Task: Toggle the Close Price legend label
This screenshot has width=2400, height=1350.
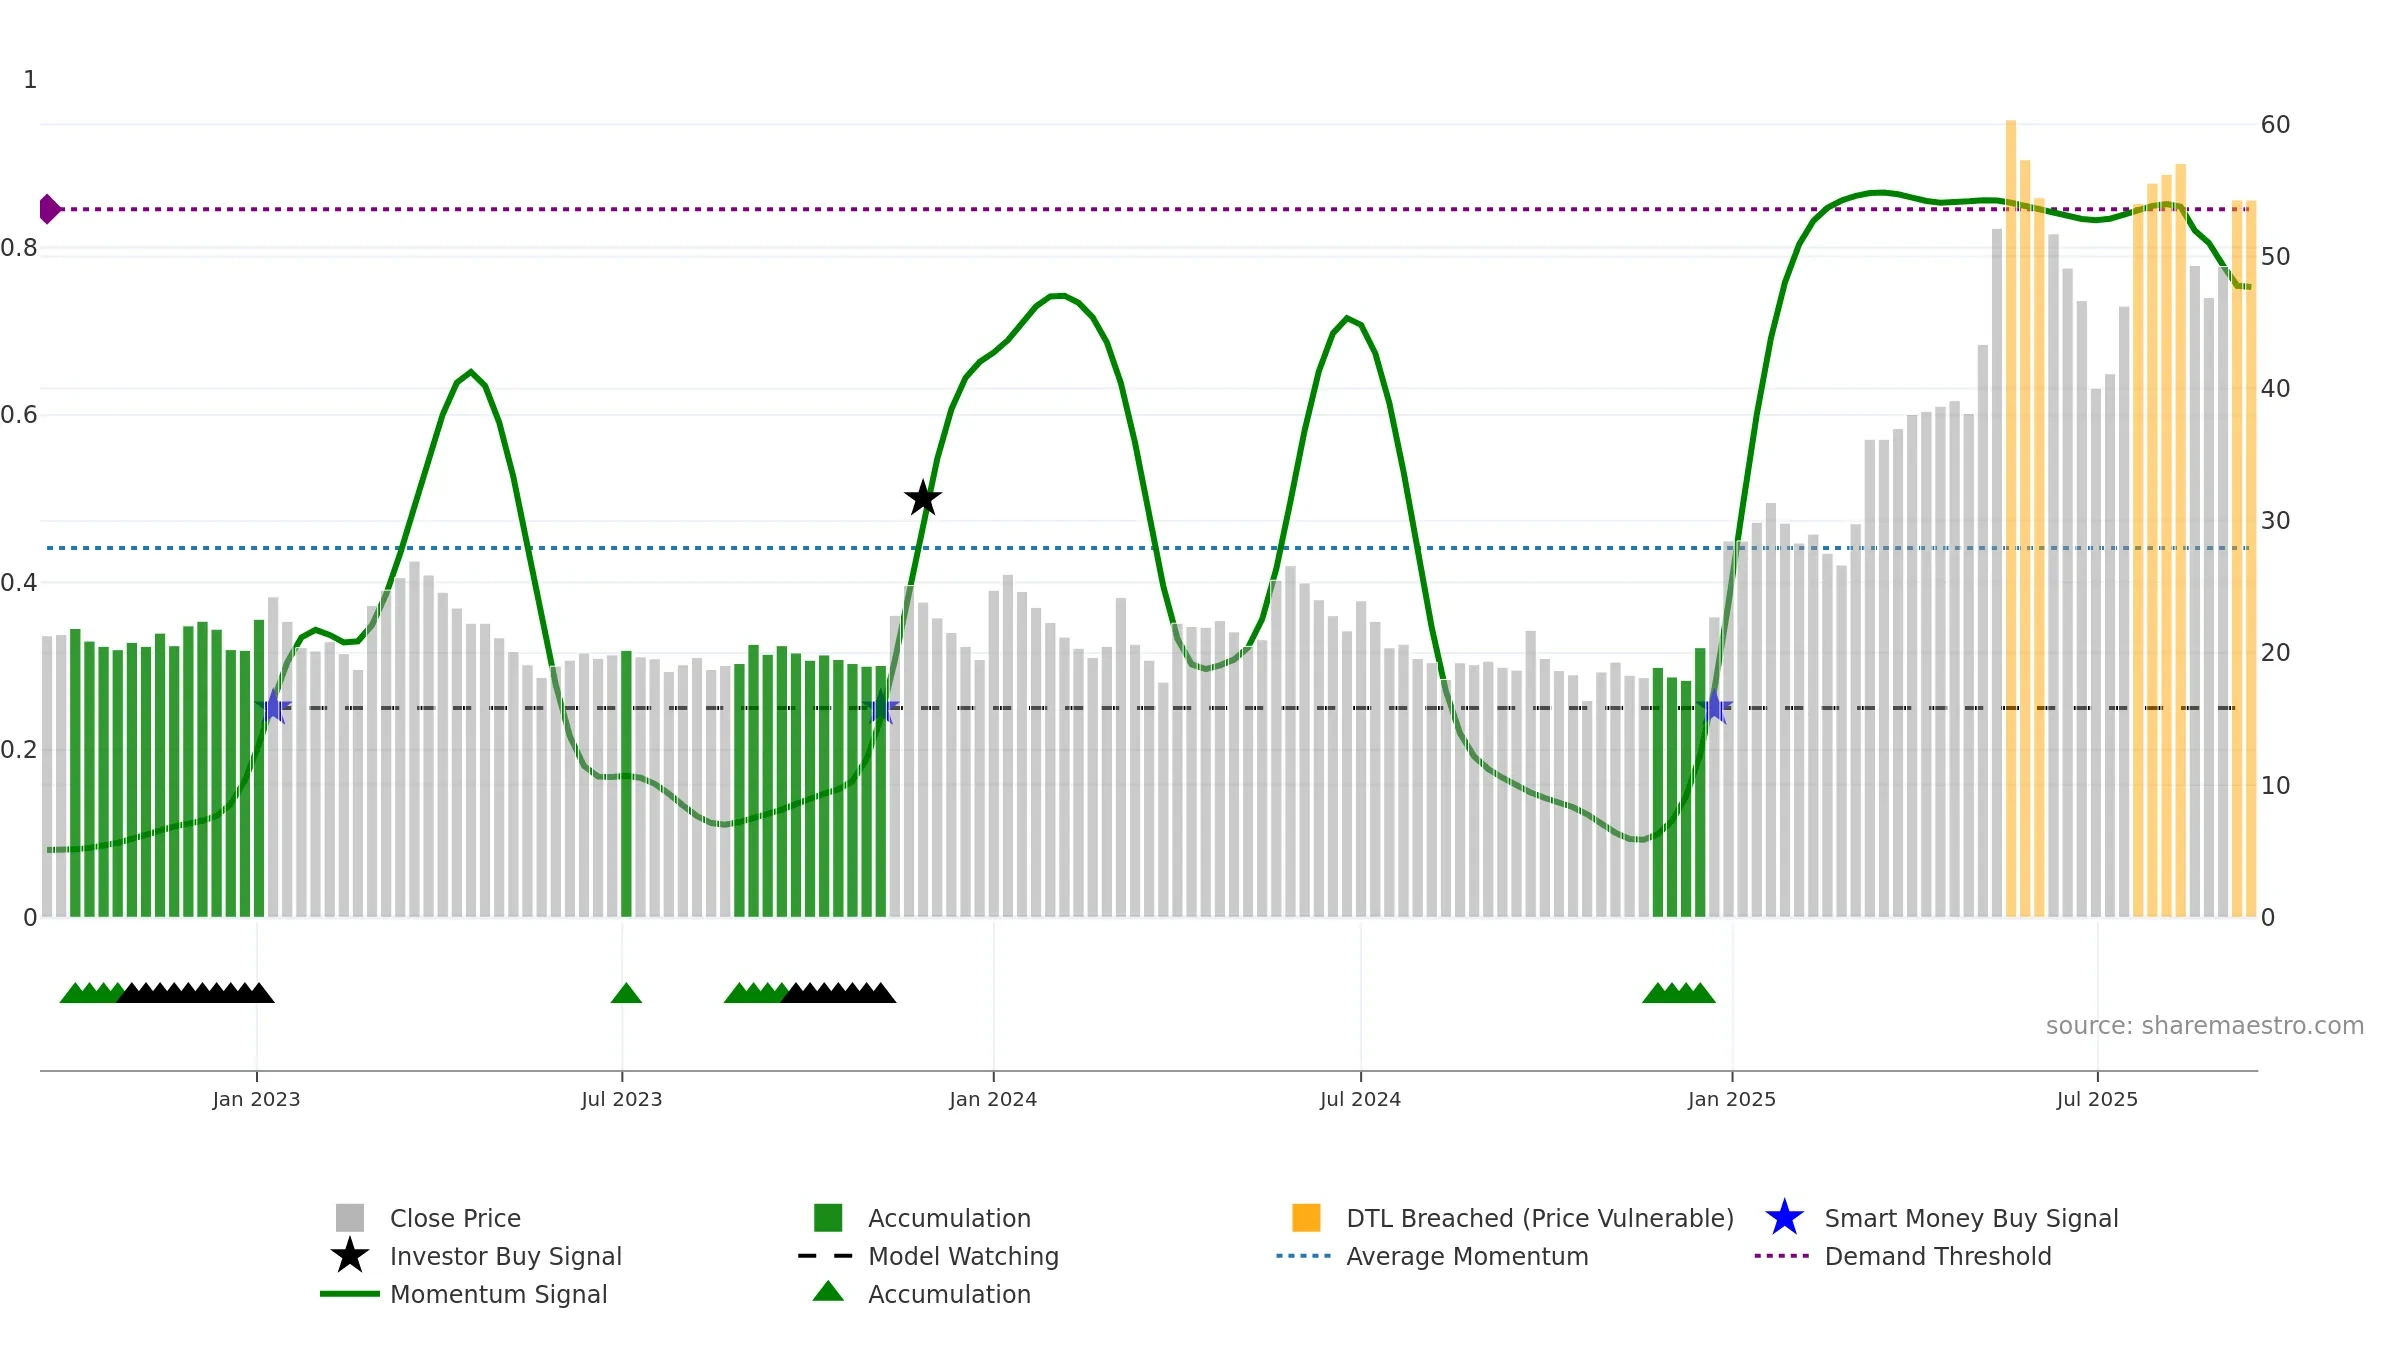Action: [455, 1218]
